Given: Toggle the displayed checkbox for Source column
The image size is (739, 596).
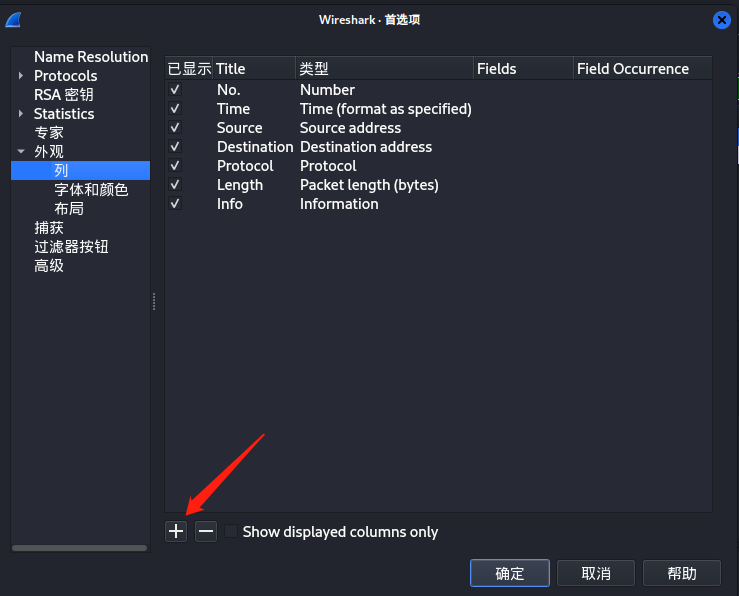Looking at the screenshot, I should pyautogui.click(x=175, y=128).
